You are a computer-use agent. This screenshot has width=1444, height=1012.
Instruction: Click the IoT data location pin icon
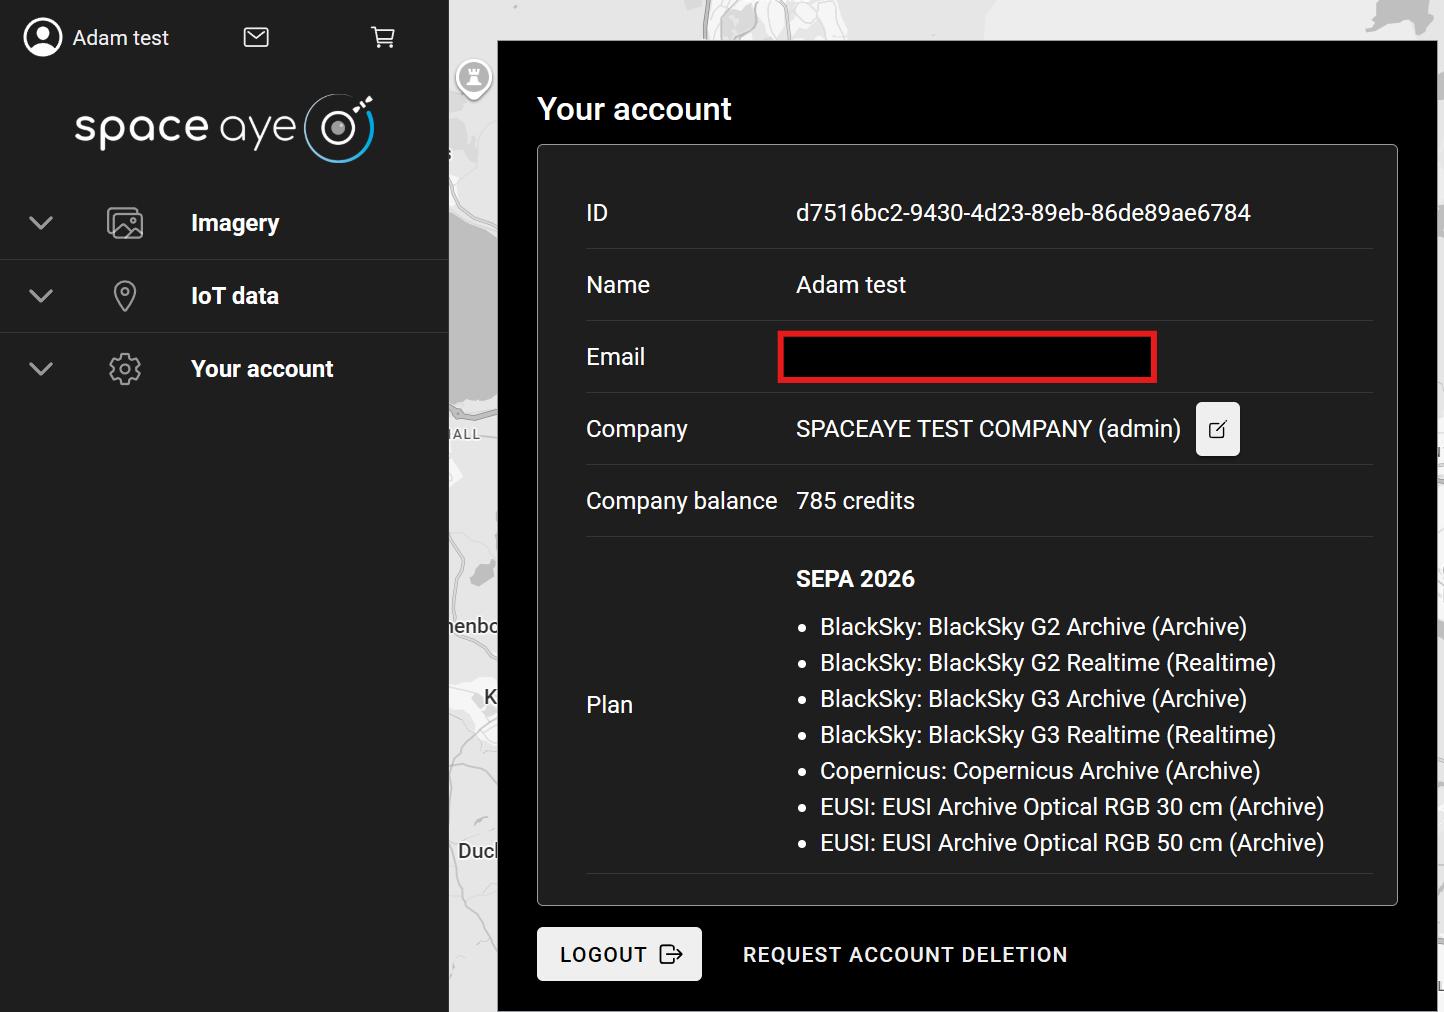(x=125, y=296)
